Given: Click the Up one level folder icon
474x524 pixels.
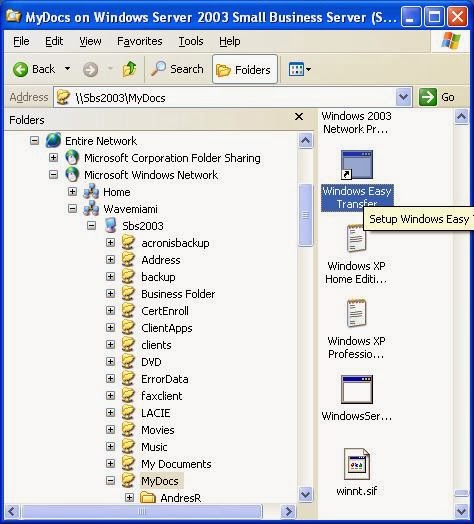Looking at the screenshot, I should 129,69.
